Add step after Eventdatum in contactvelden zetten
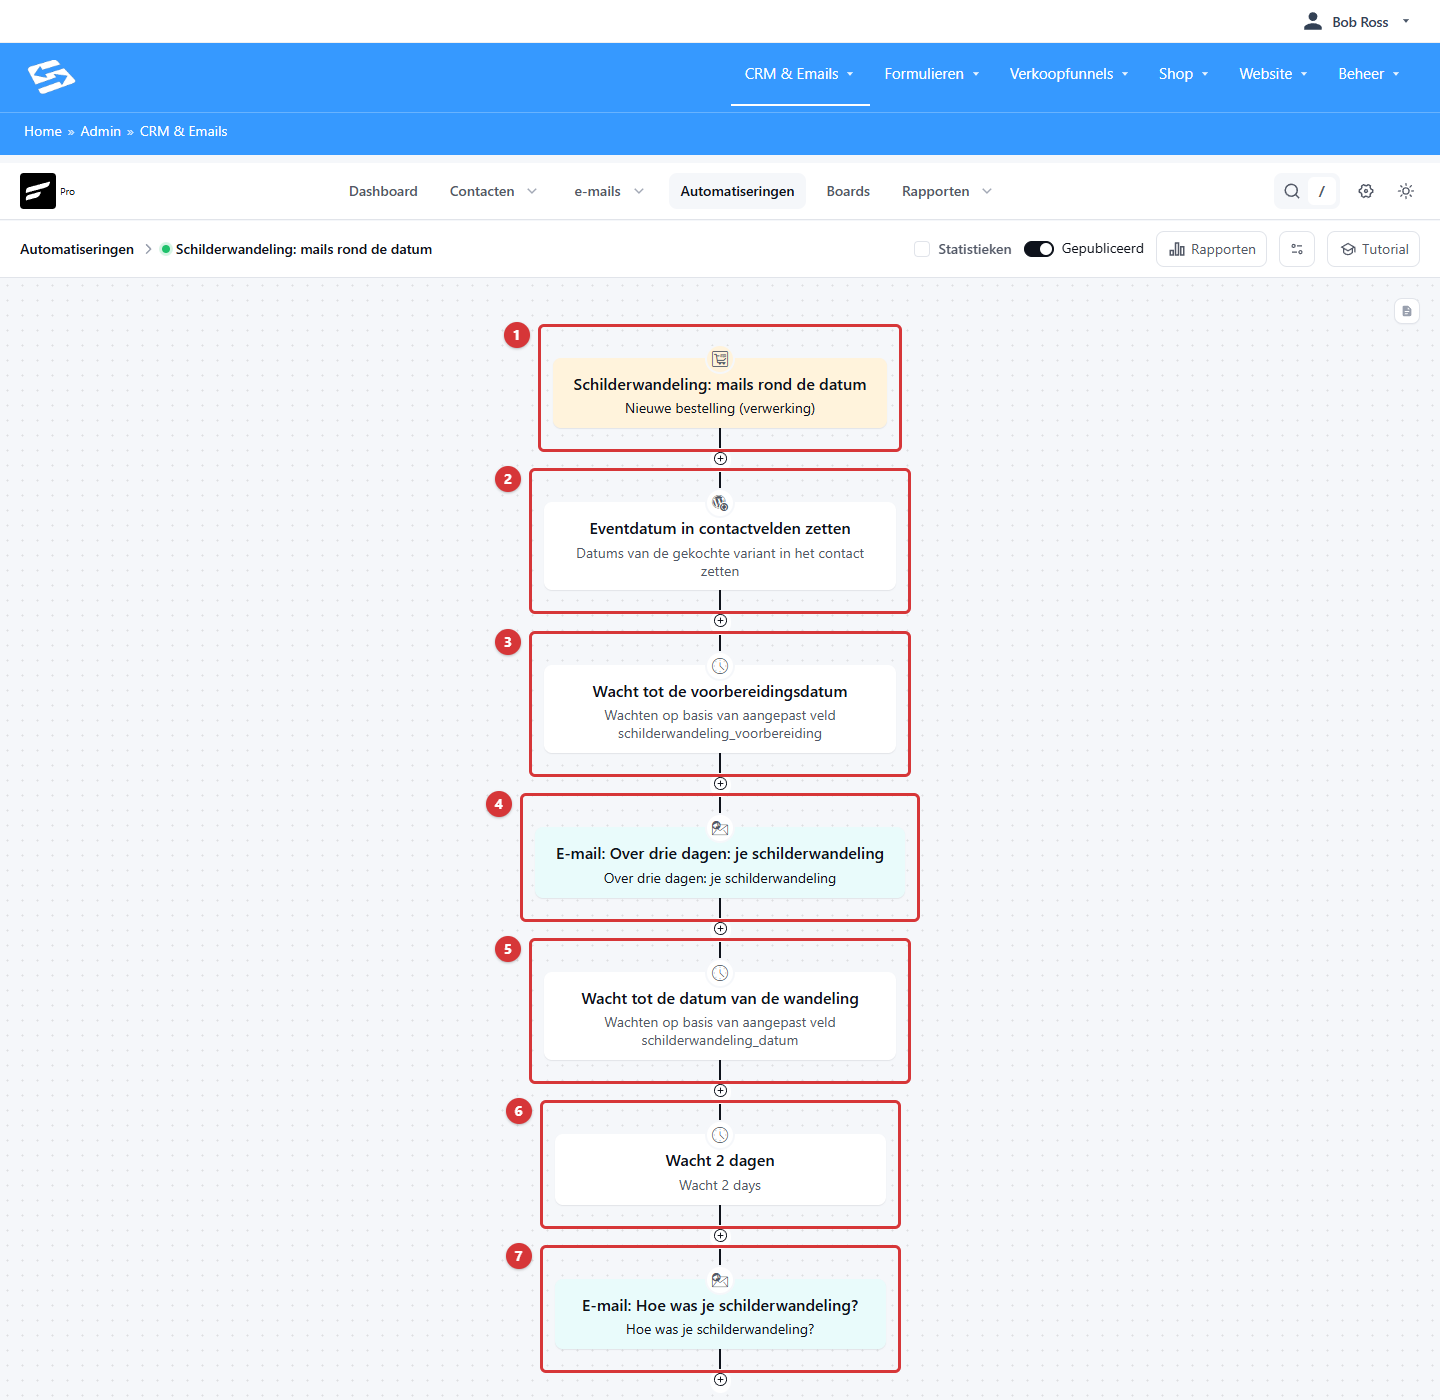The width and height of the screenshot is (1440, 1400). (x=720, y=621)
